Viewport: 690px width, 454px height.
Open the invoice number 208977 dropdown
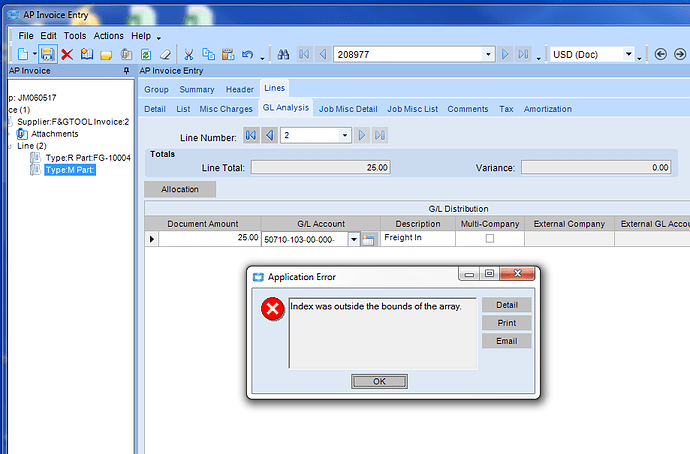point(488,55)
